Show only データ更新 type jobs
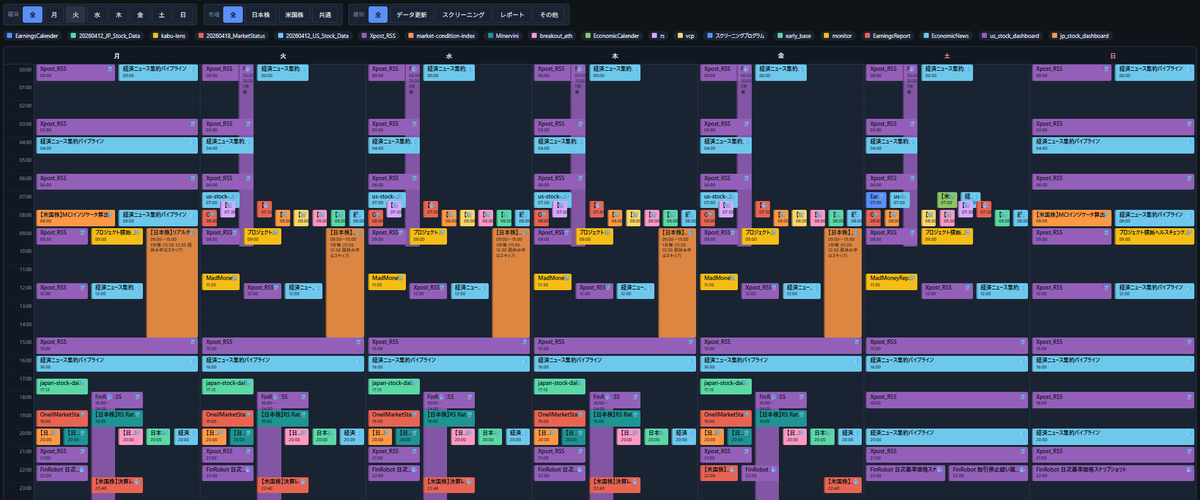1200x500 pixels. tap(413, 16)
